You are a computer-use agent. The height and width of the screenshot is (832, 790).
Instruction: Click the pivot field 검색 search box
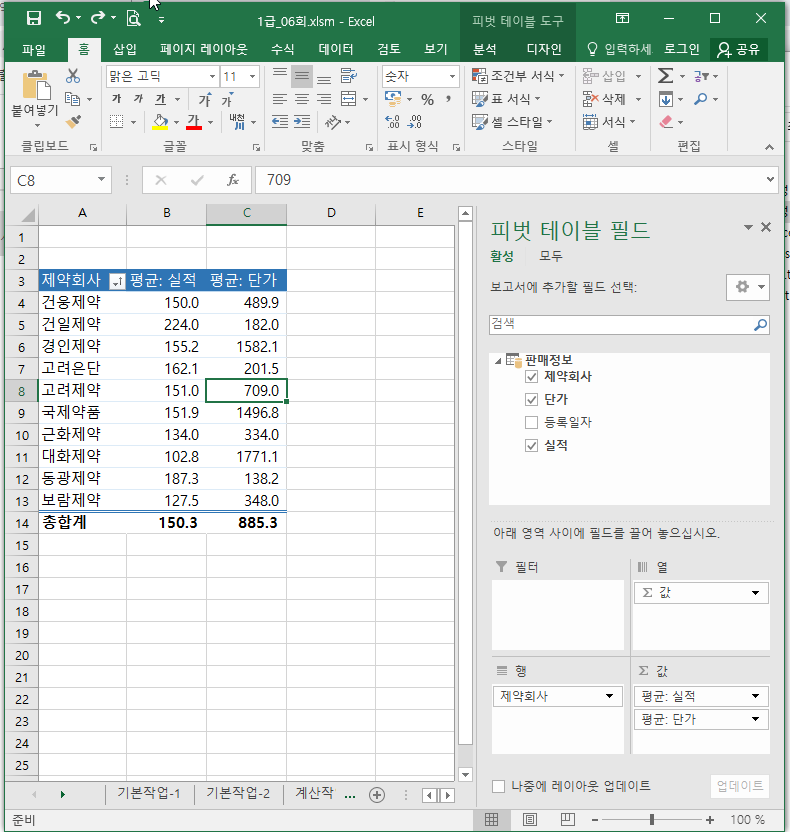click(620, 325)
